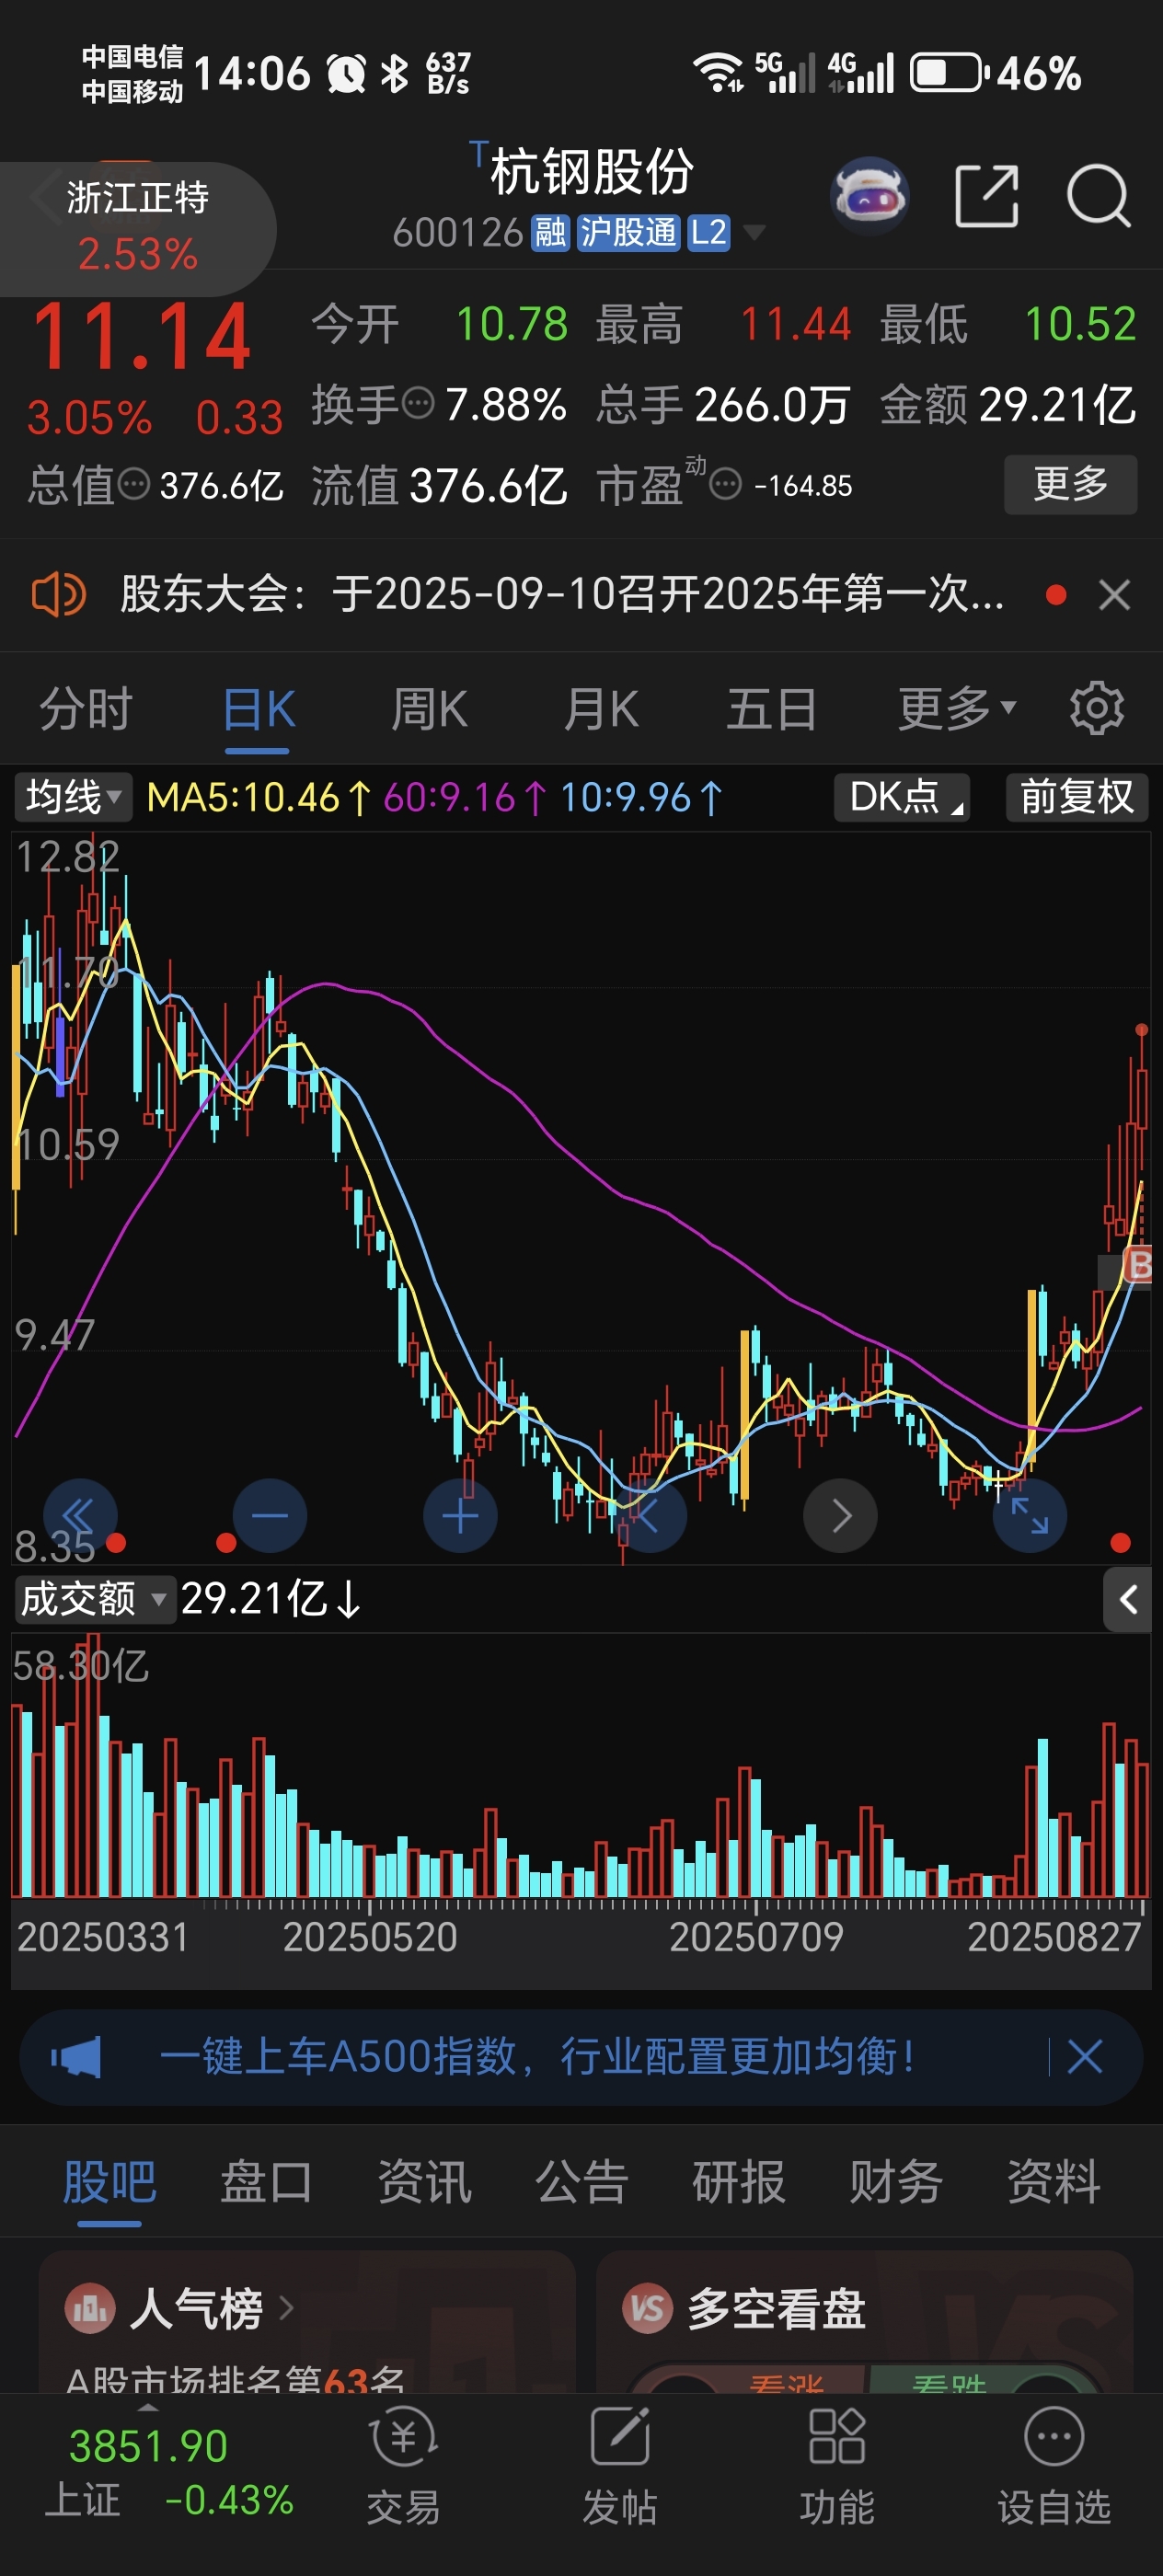This screenshot has height=2576, width=1163.
Task: Zoom out chart with minus button
Action: pos(270,1516)
